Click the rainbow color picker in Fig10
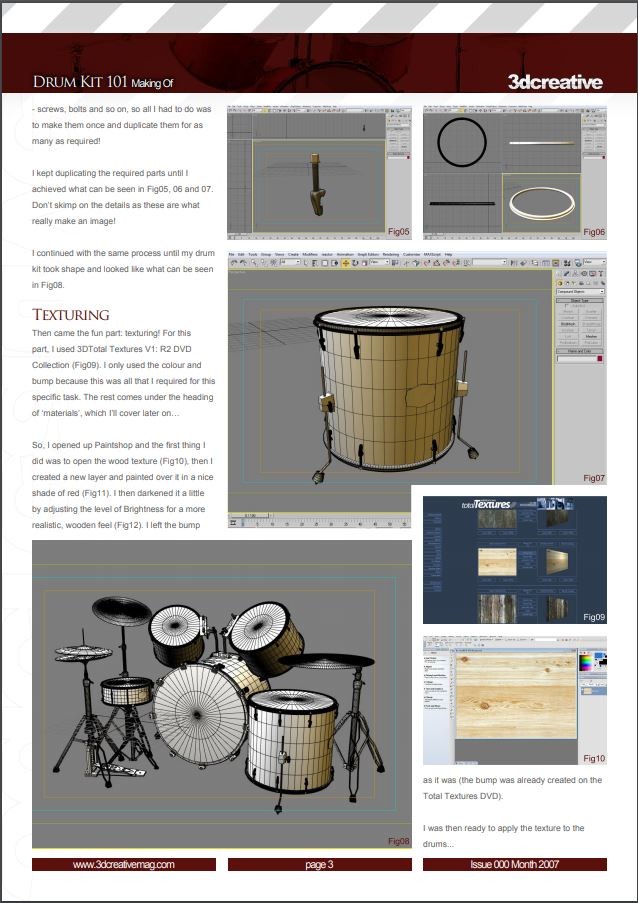The image size is (638, 903). 586,662
